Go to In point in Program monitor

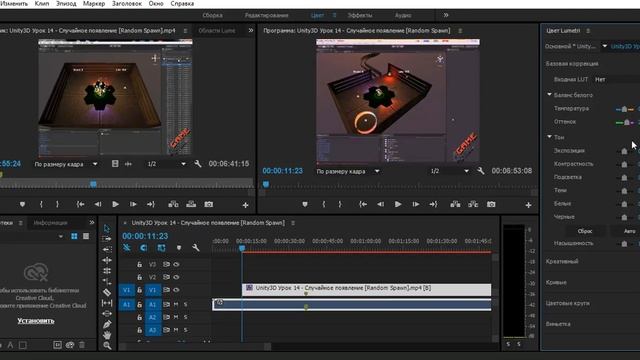point(363,204)
